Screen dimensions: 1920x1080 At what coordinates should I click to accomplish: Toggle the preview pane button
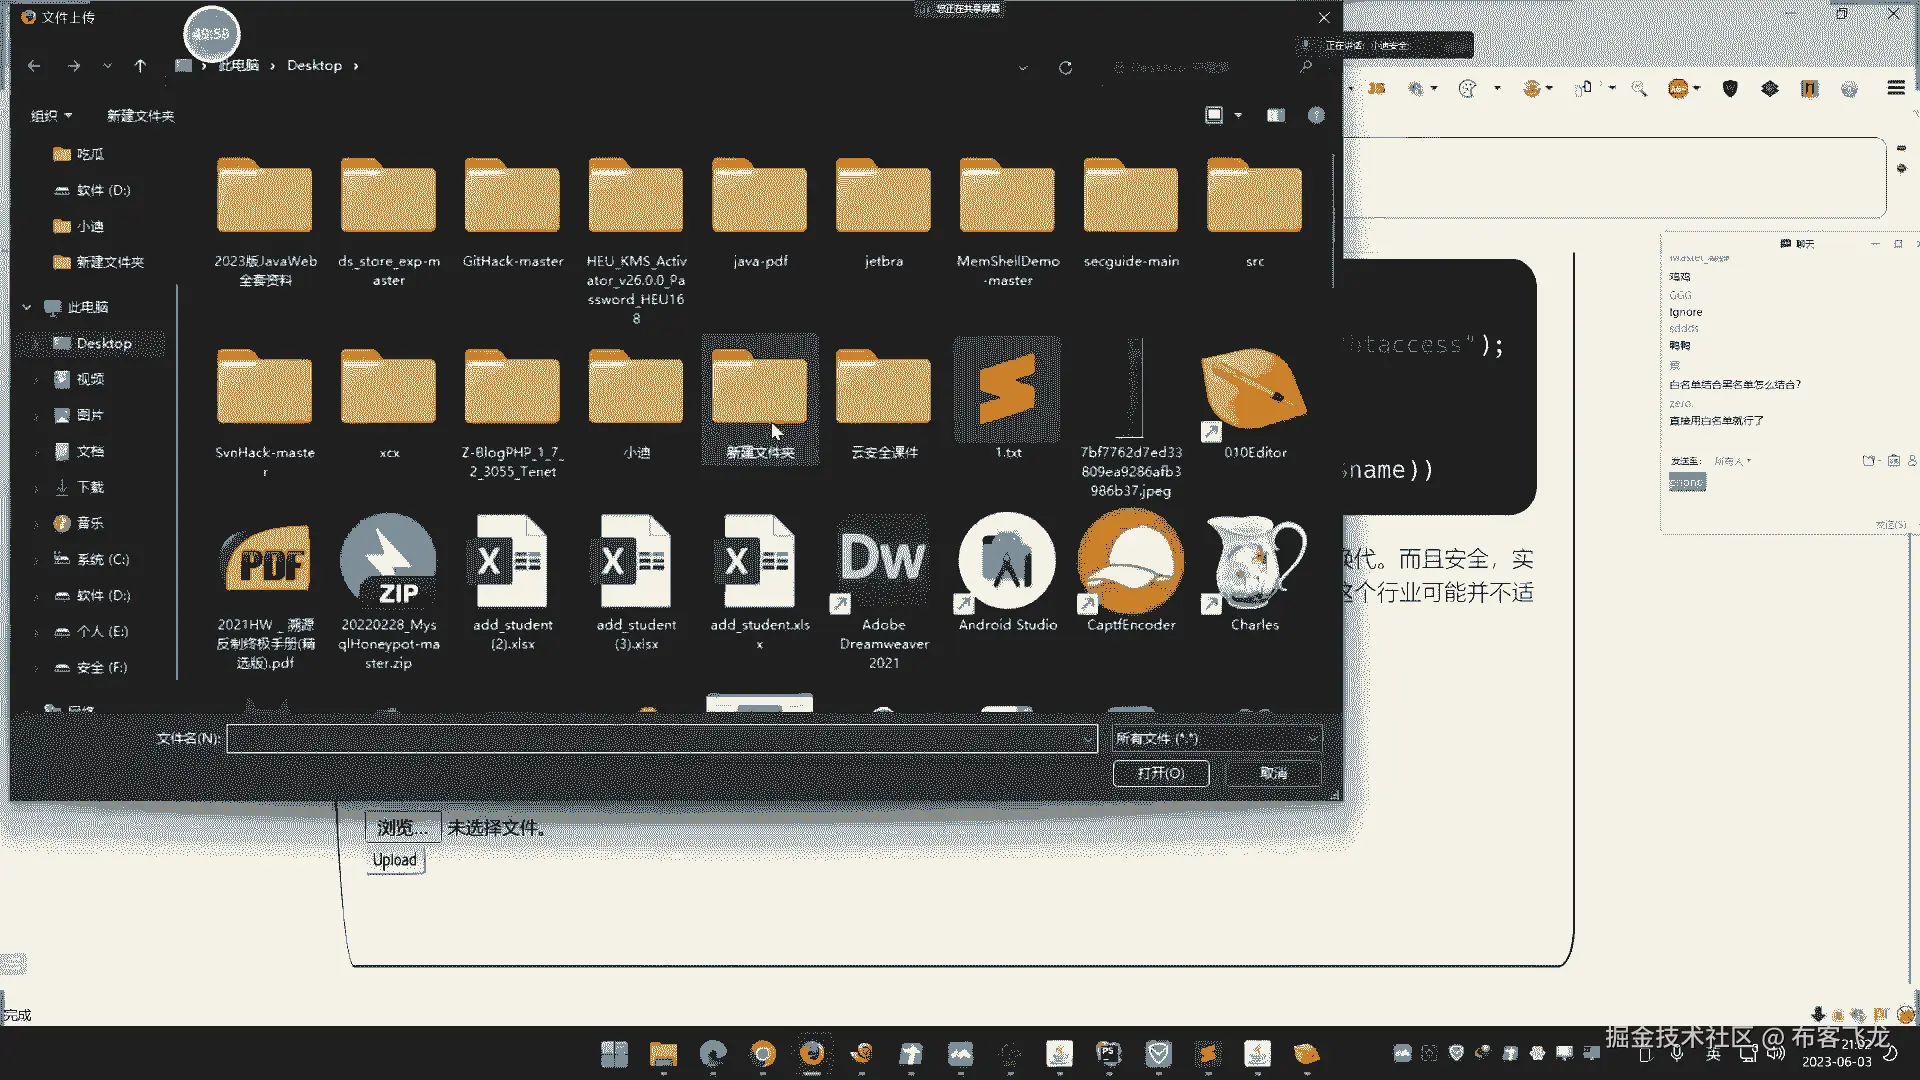pos(1275,116)
